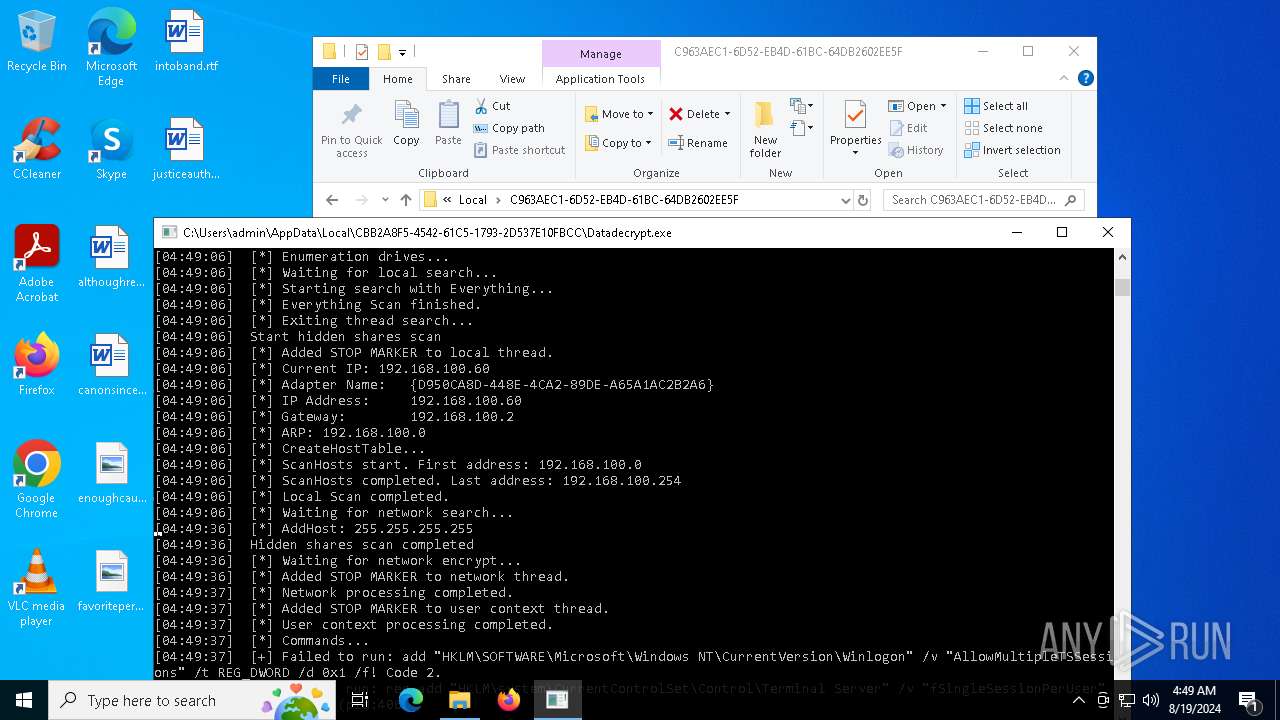Click the taskbar search box
Viewport: 1280px width, 720px height.
[x=192, y=700]
